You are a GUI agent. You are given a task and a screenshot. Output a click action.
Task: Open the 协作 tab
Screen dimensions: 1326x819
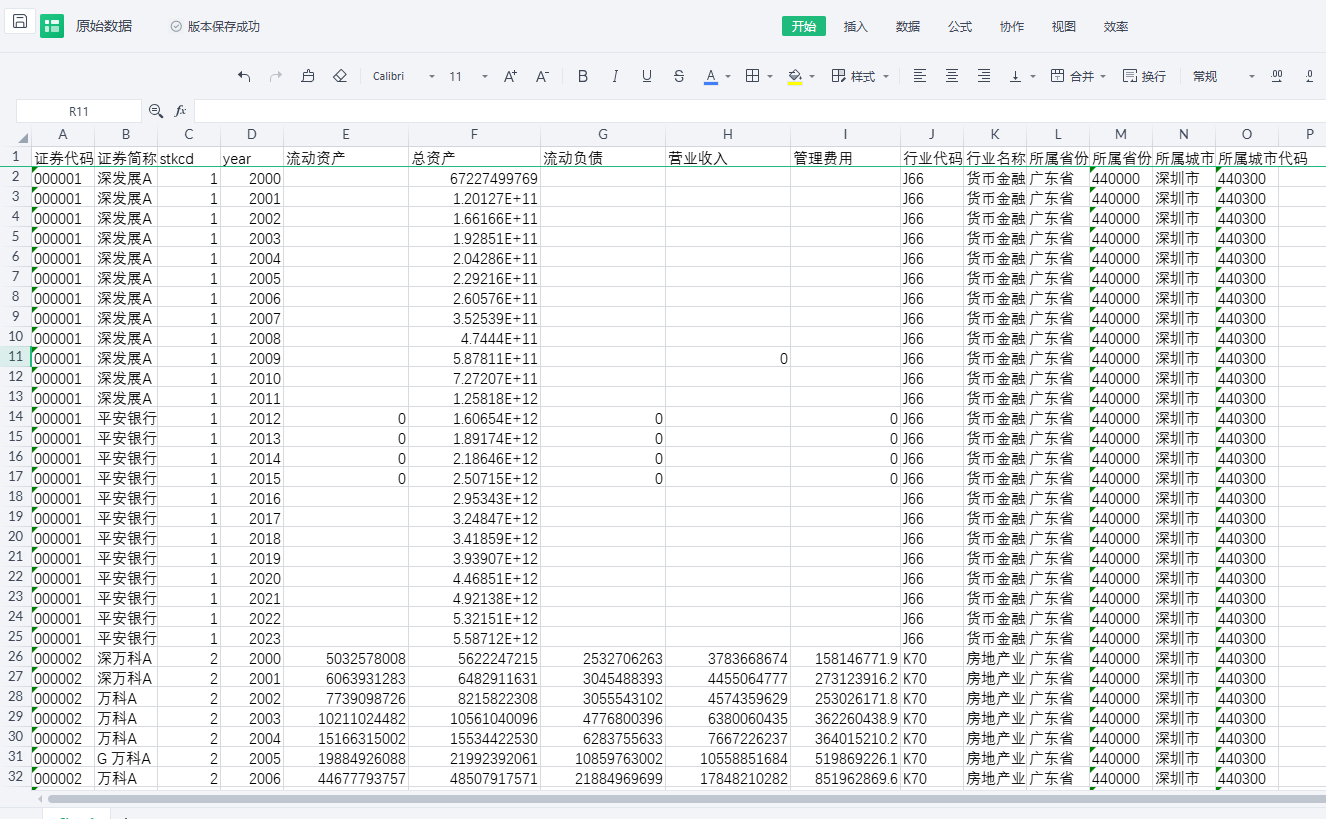click(1012, 26)
